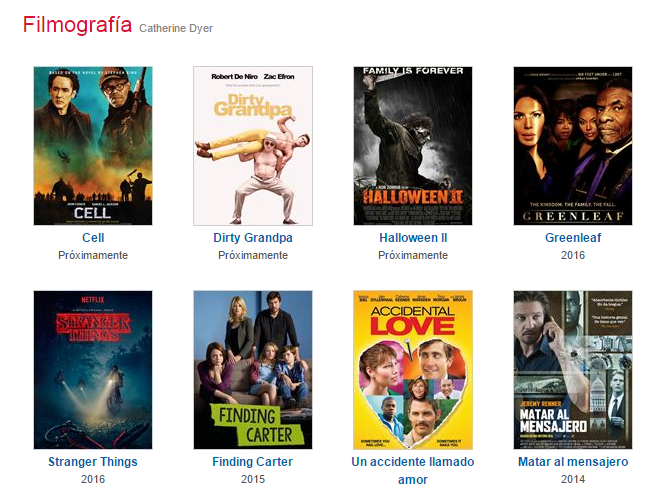
Task: Open the Stranger Things Netflix poster
Action: [x=93, y=370]
